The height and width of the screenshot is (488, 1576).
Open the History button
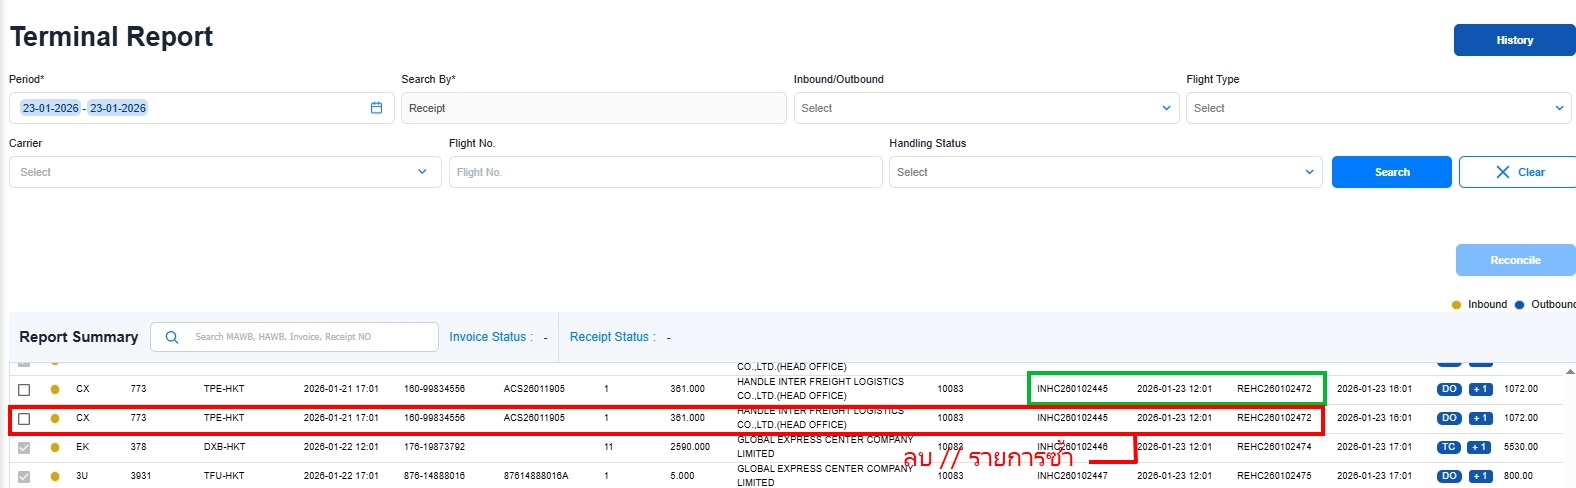coord(1514,40)
